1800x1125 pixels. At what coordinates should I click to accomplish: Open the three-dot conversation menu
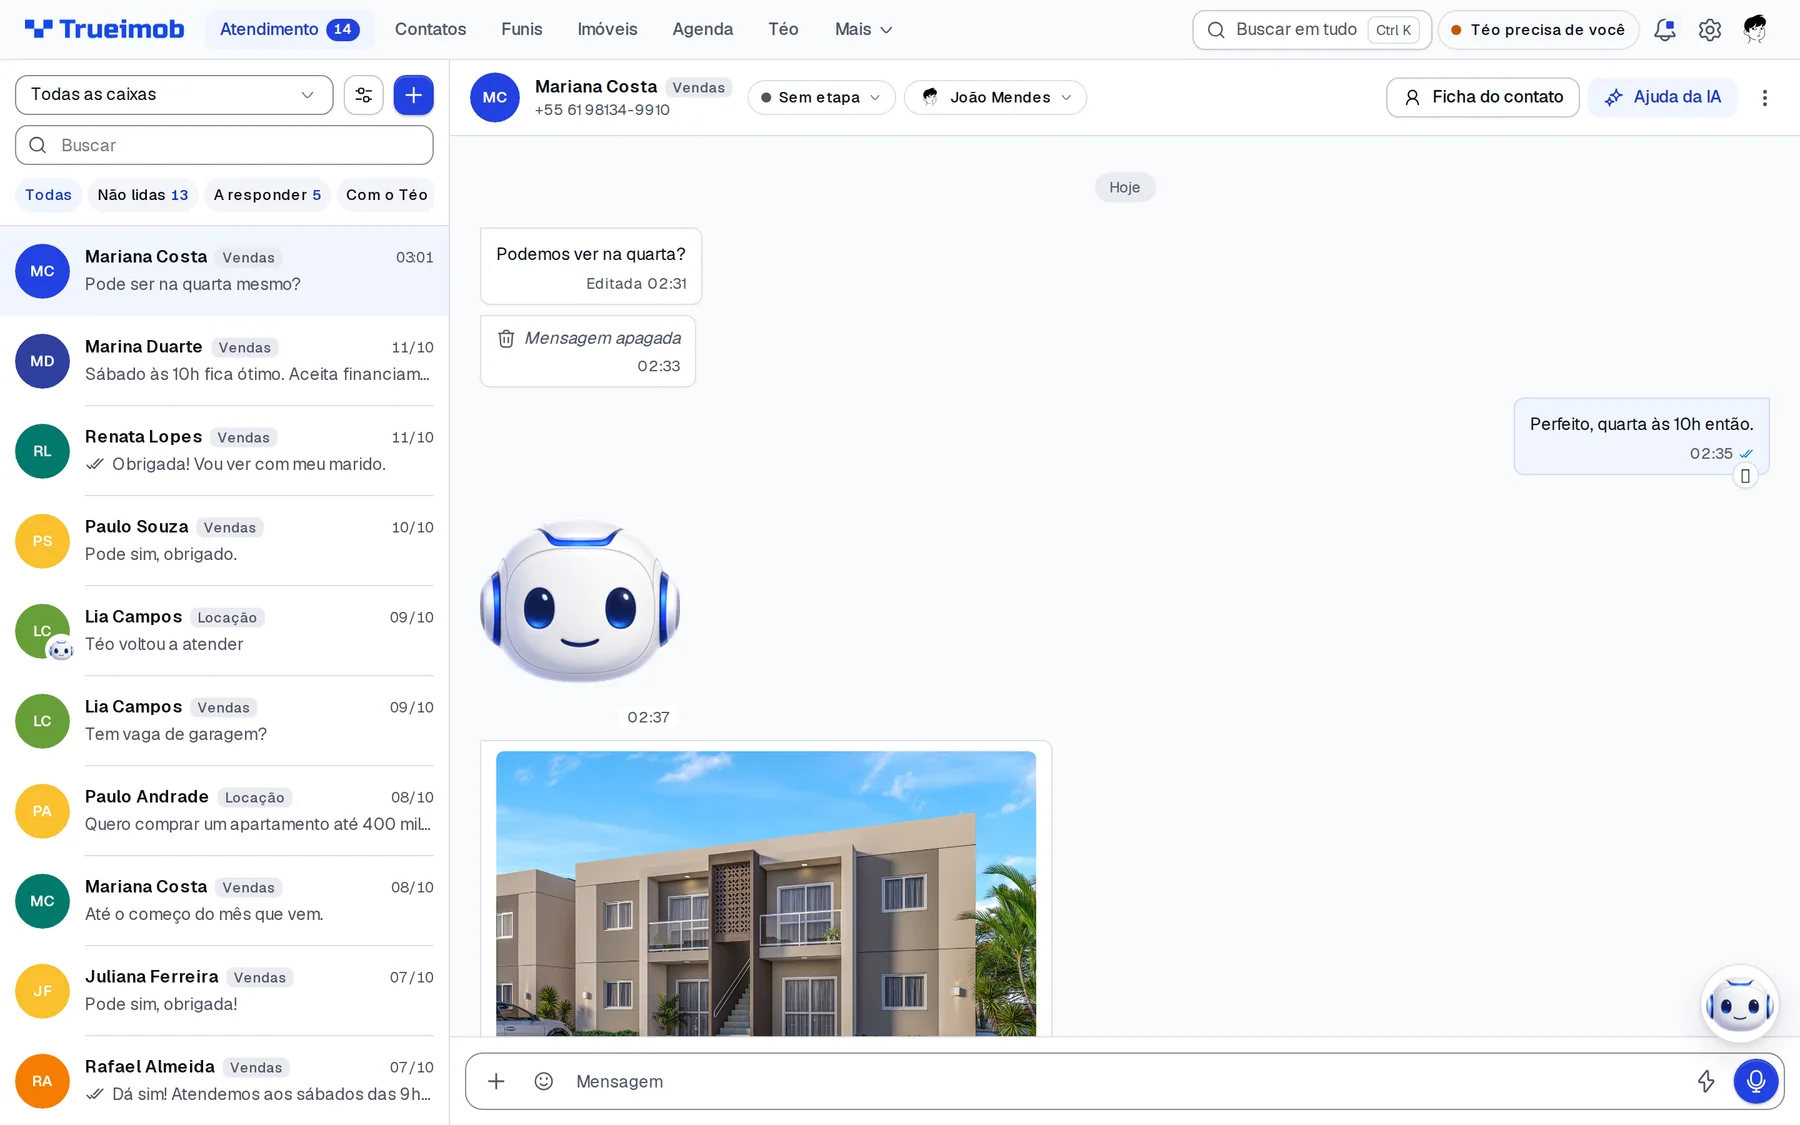[1765, 98]
